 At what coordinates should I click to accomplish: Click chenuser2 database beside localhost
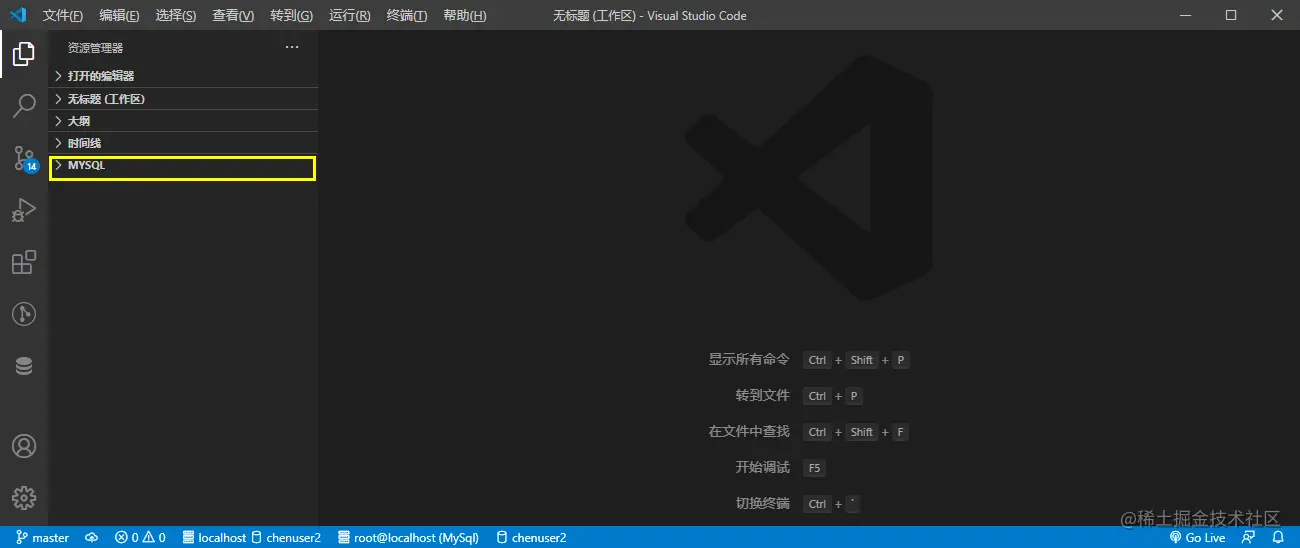286,537
